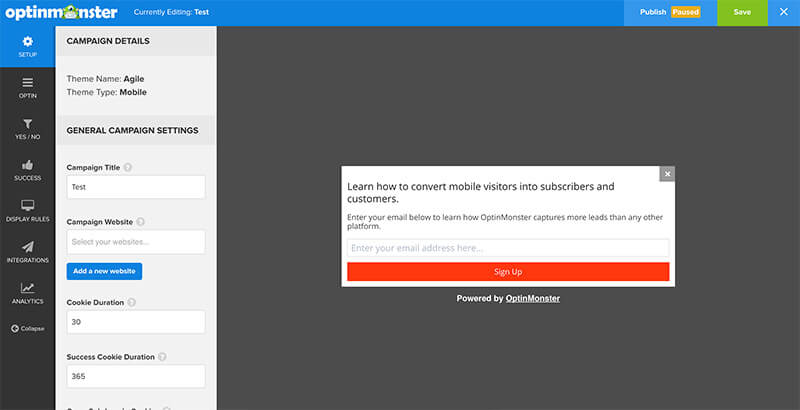
Task: Click the OptinMonster logo
Action: [x=61, y=12]
